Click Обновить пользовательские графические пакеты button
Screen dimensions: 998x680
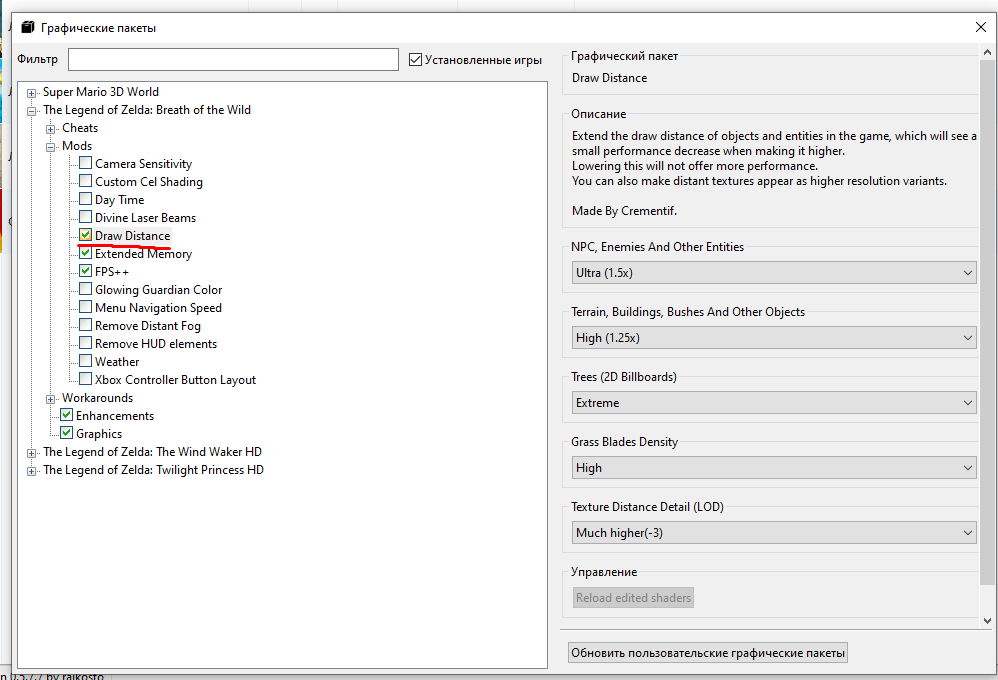pos(708,653)
